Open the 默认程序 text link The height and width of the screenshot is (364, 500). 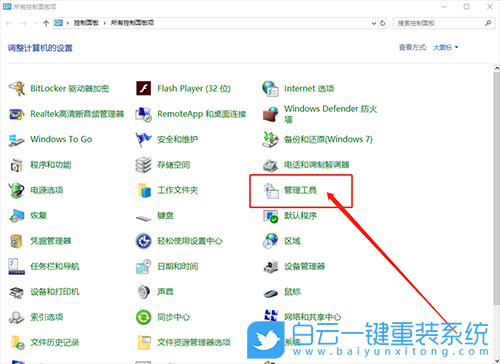pyautogui.click(x=300, y=216)
